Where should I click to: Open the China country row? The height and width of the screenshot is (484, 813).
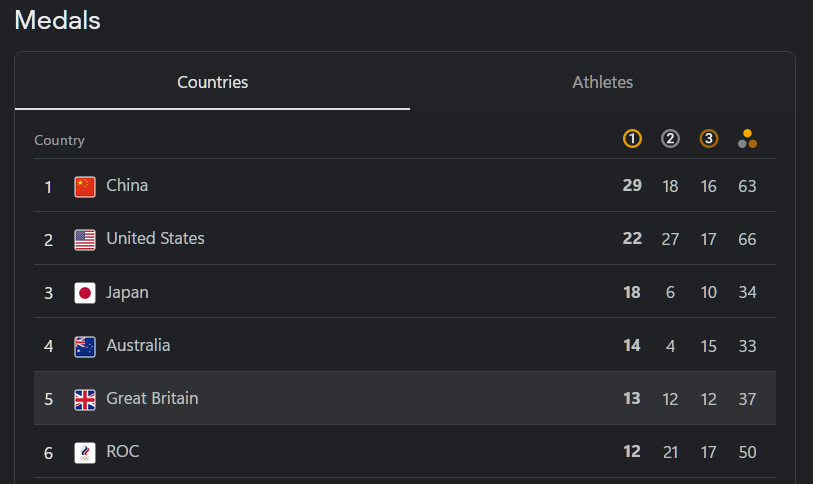[405, 186]
